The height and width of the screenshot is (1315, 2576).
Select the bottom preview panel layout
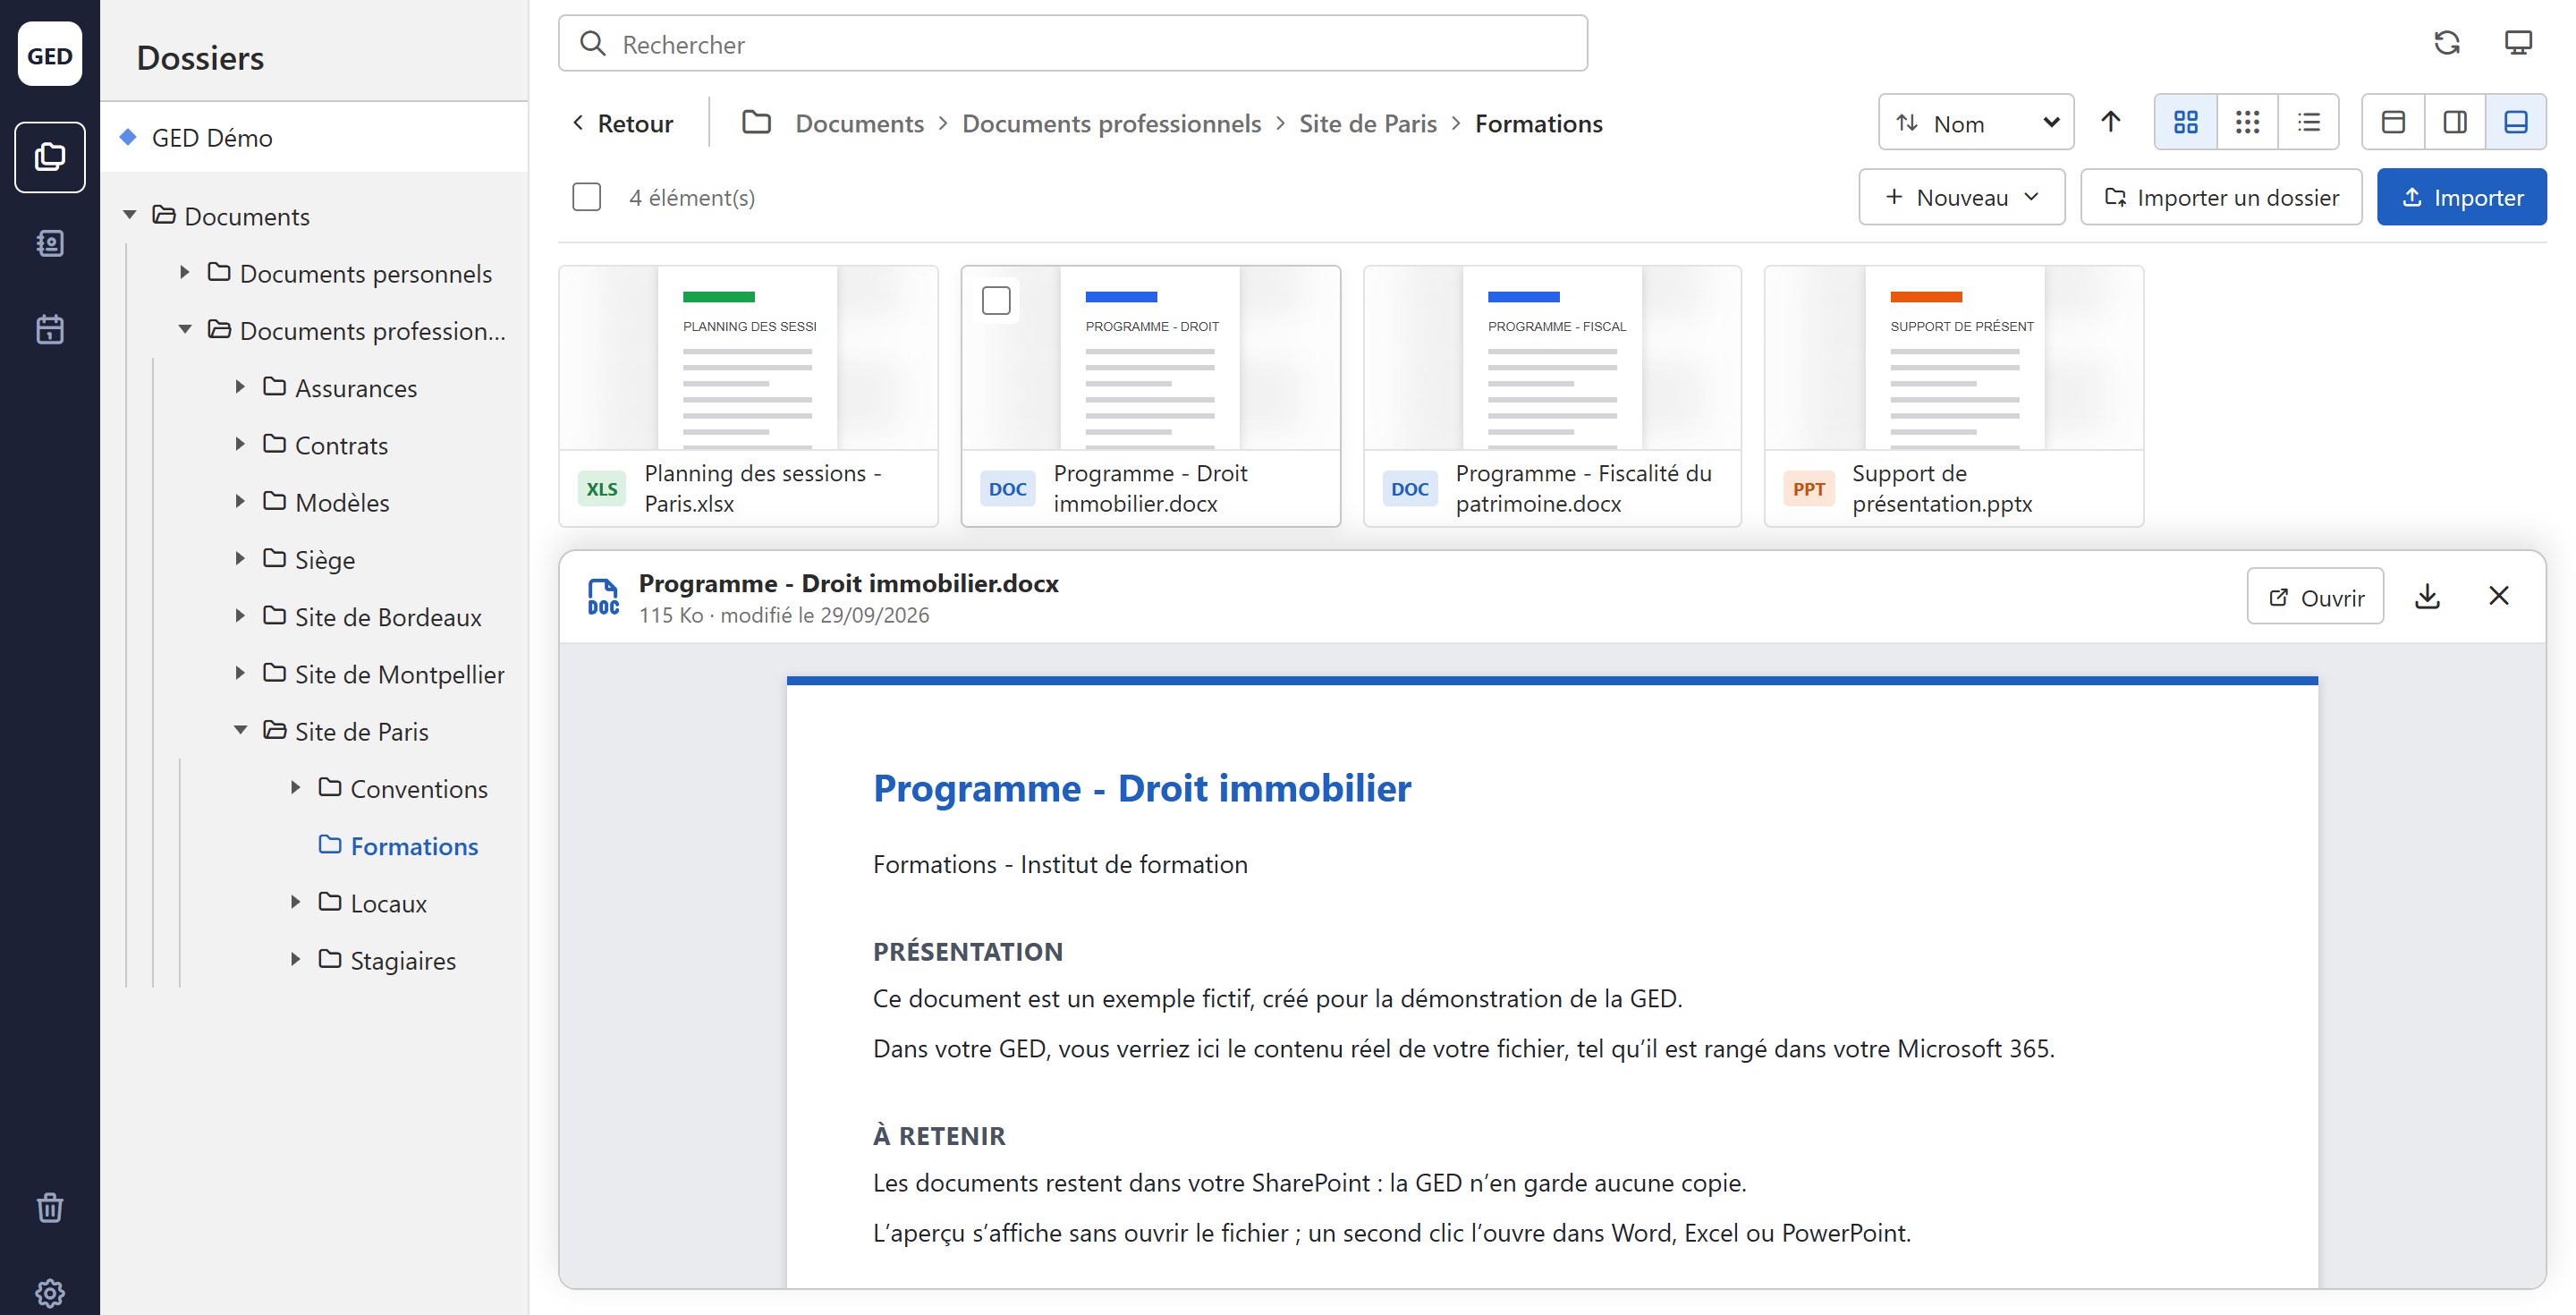(x=2516, y=122)
